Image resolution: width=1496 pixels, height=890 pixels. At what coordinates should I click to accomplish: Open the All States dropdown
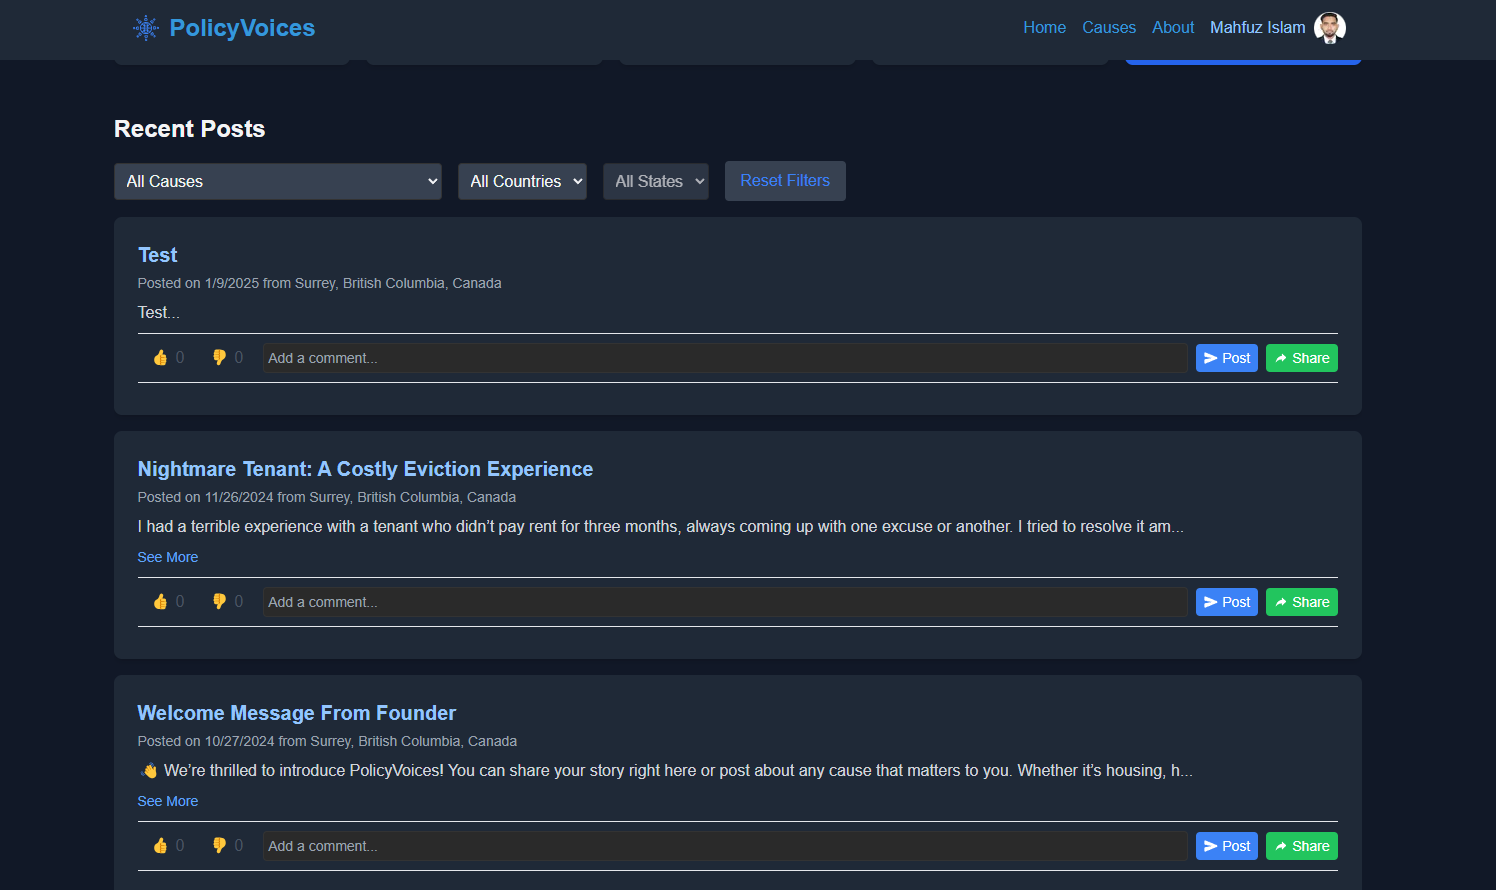[655, 181]
